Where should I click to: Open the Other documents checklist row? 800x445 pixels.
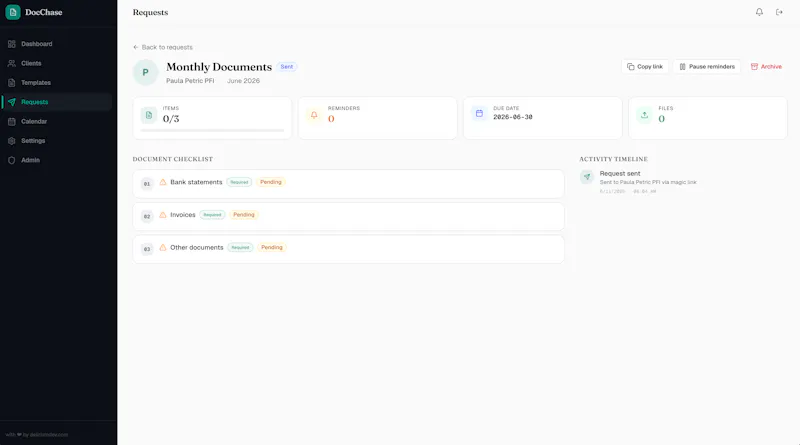[x=348, y=249]
